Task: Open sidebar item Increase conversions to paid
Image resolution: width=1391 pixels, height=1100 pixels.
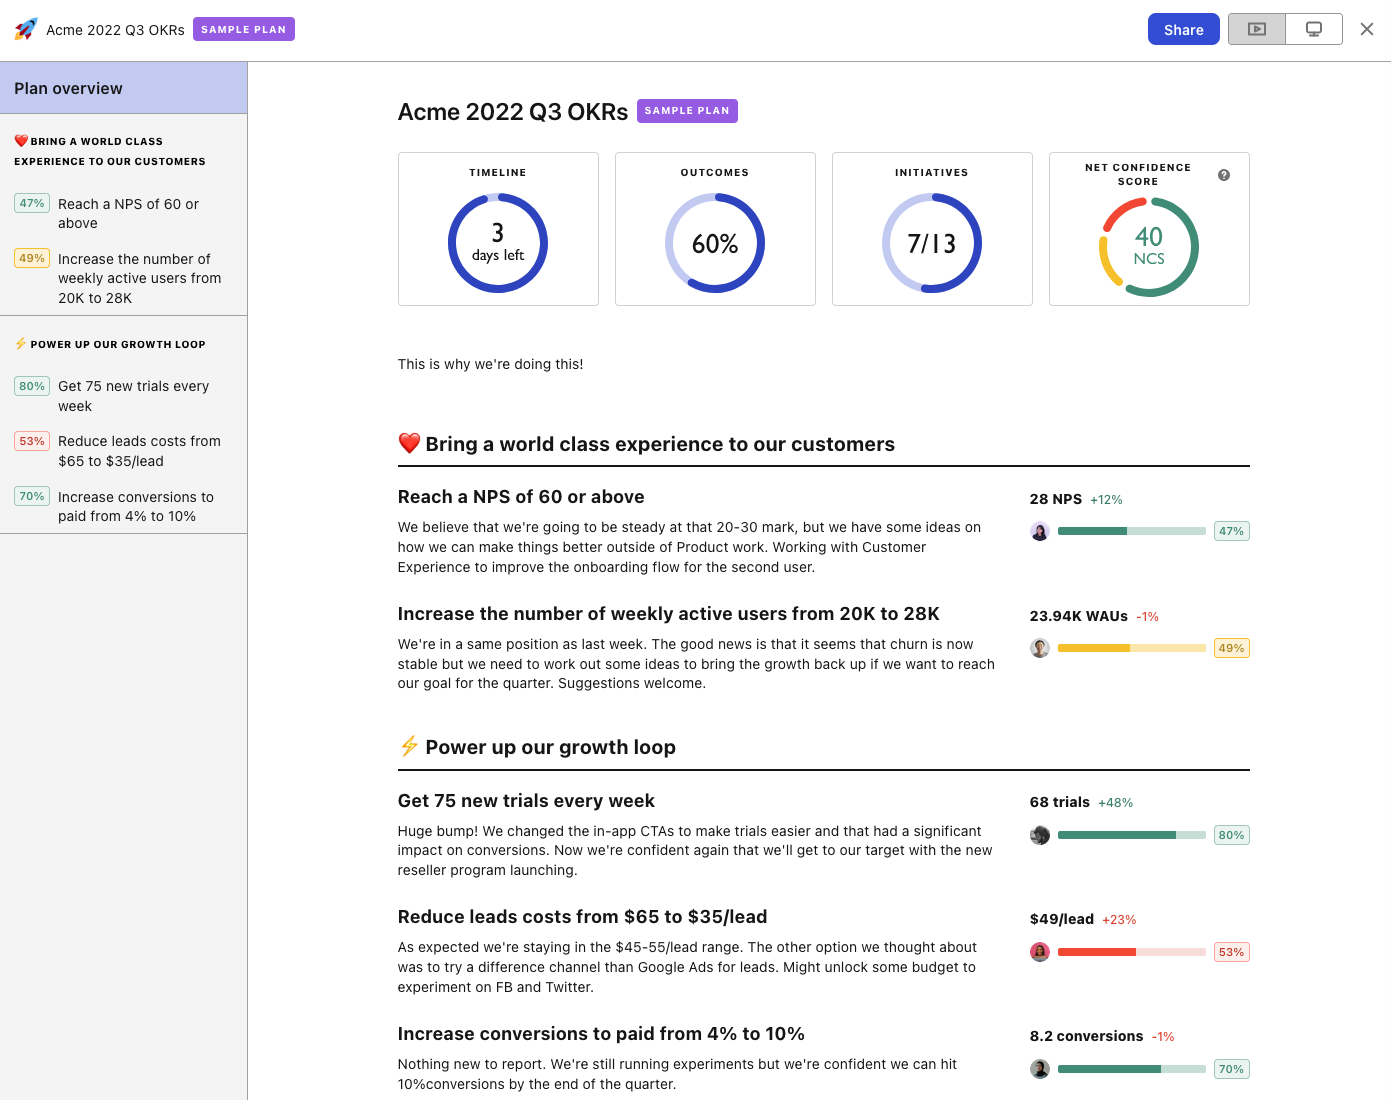Action: click(124, 506)
